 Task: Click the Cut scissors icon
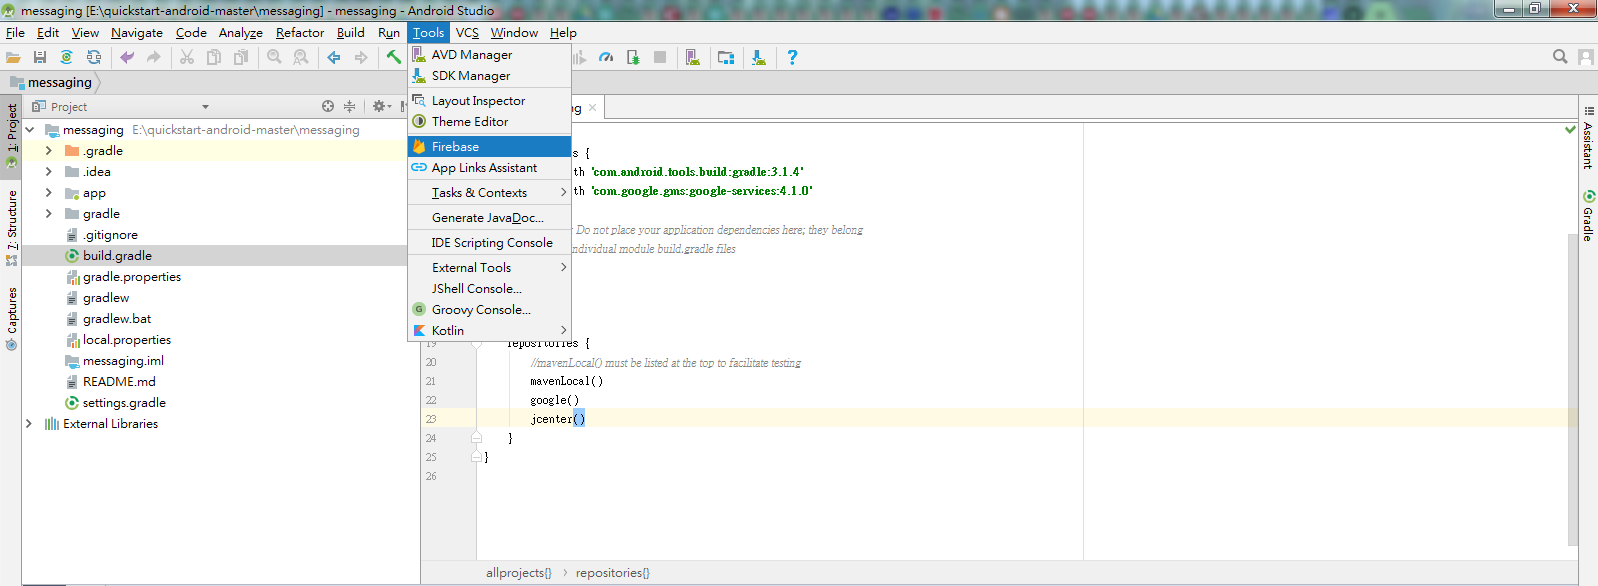[187, 58]
